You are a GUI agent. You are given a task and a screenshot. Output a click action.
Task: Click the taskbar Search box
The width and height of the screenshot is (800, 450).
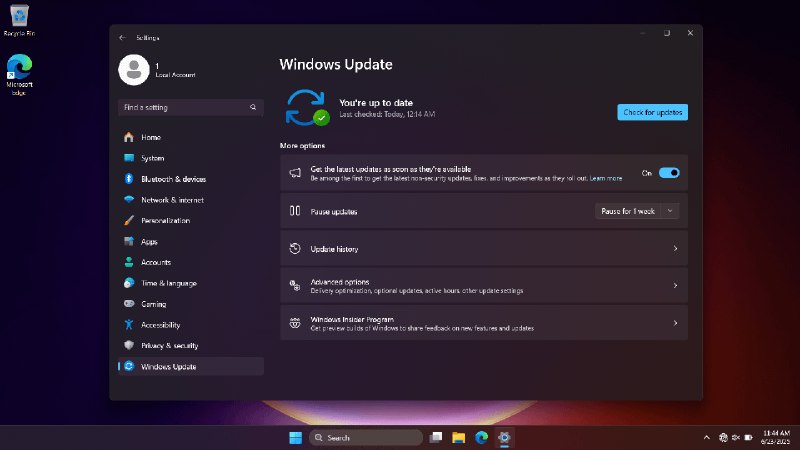coord(366,438)
